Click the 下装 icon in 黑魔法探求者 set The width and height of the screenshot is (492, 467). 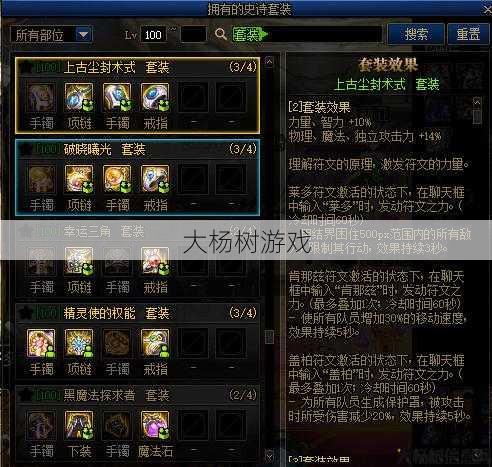coord(79,425)
